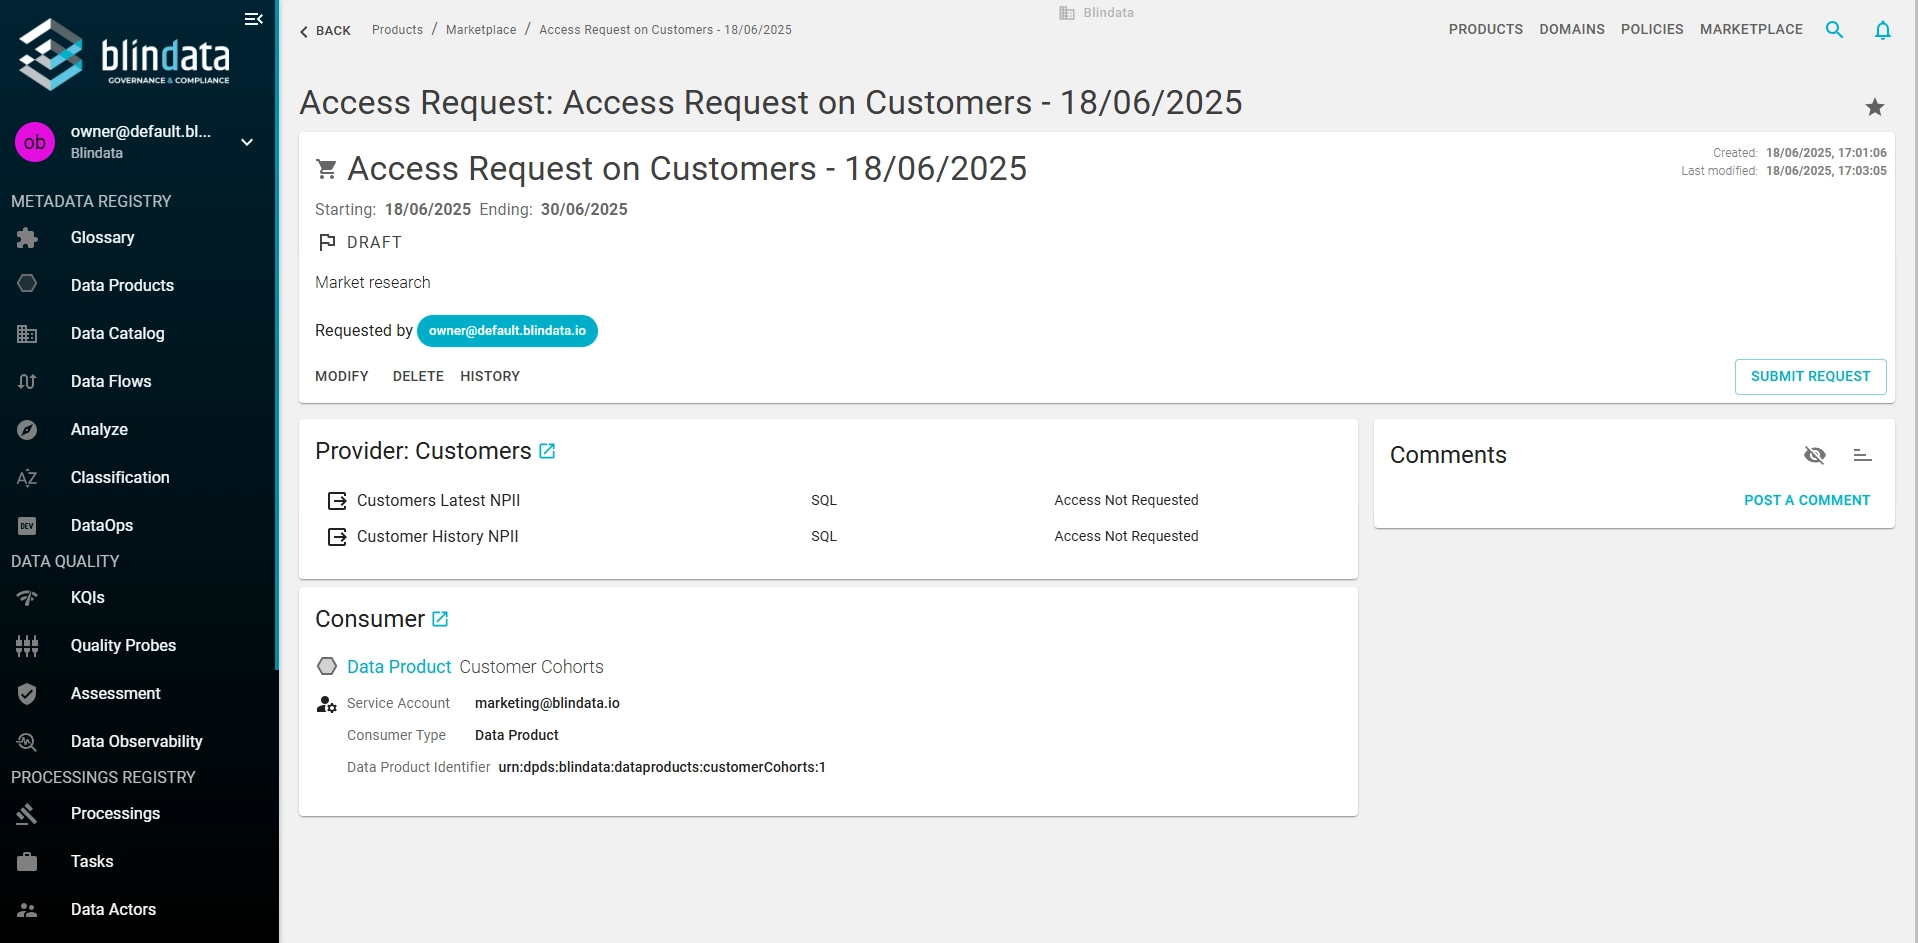Click the shopping cart icon
Image resolution: width=1918 pixels, height=943 pixels.
(326, 169)
